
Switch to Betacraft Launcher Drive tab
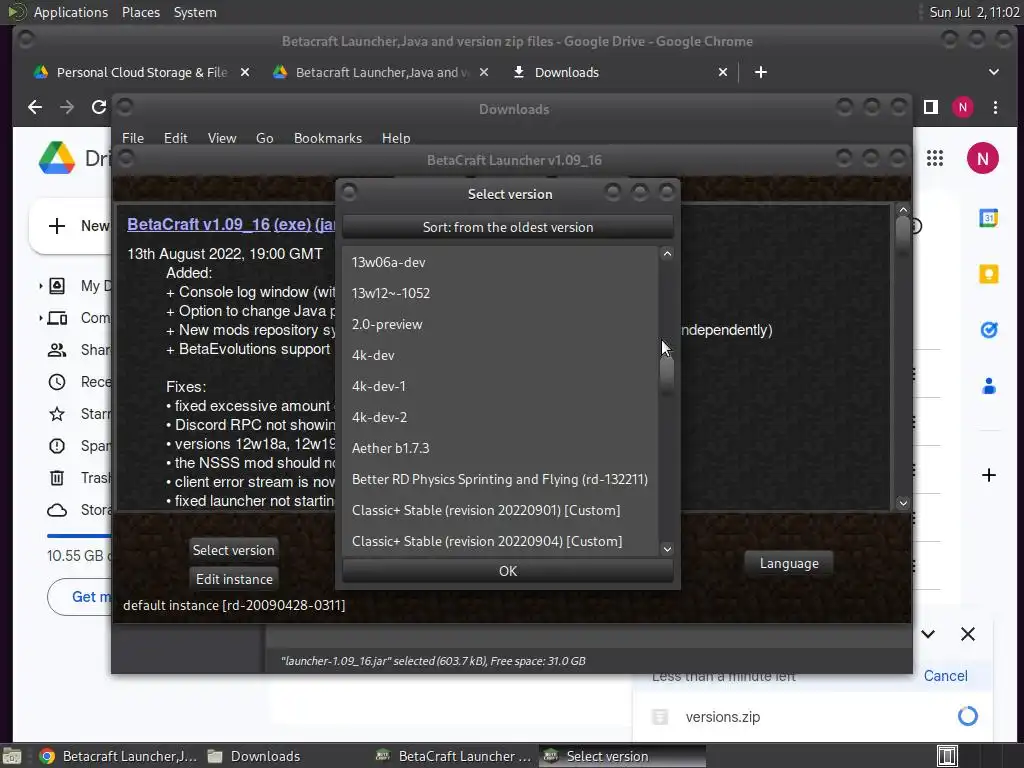381,72
